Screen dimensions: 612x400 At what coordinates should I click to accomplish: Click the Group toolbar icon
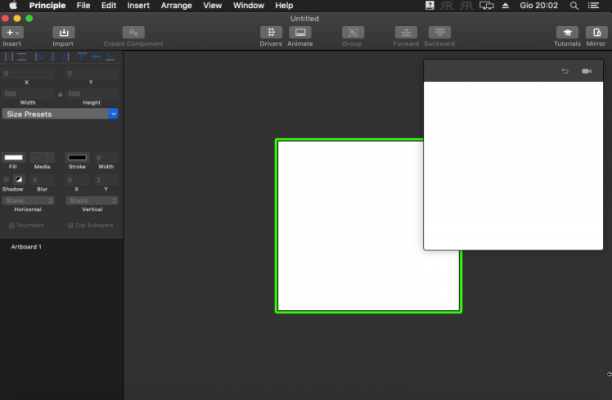pos(353,33)
